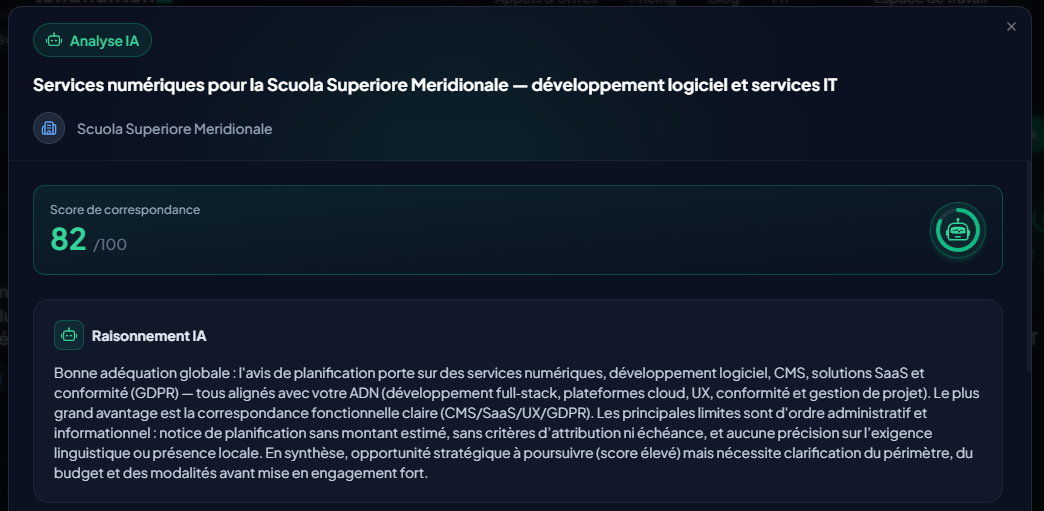Select the 82 match score value

(68, 240)
